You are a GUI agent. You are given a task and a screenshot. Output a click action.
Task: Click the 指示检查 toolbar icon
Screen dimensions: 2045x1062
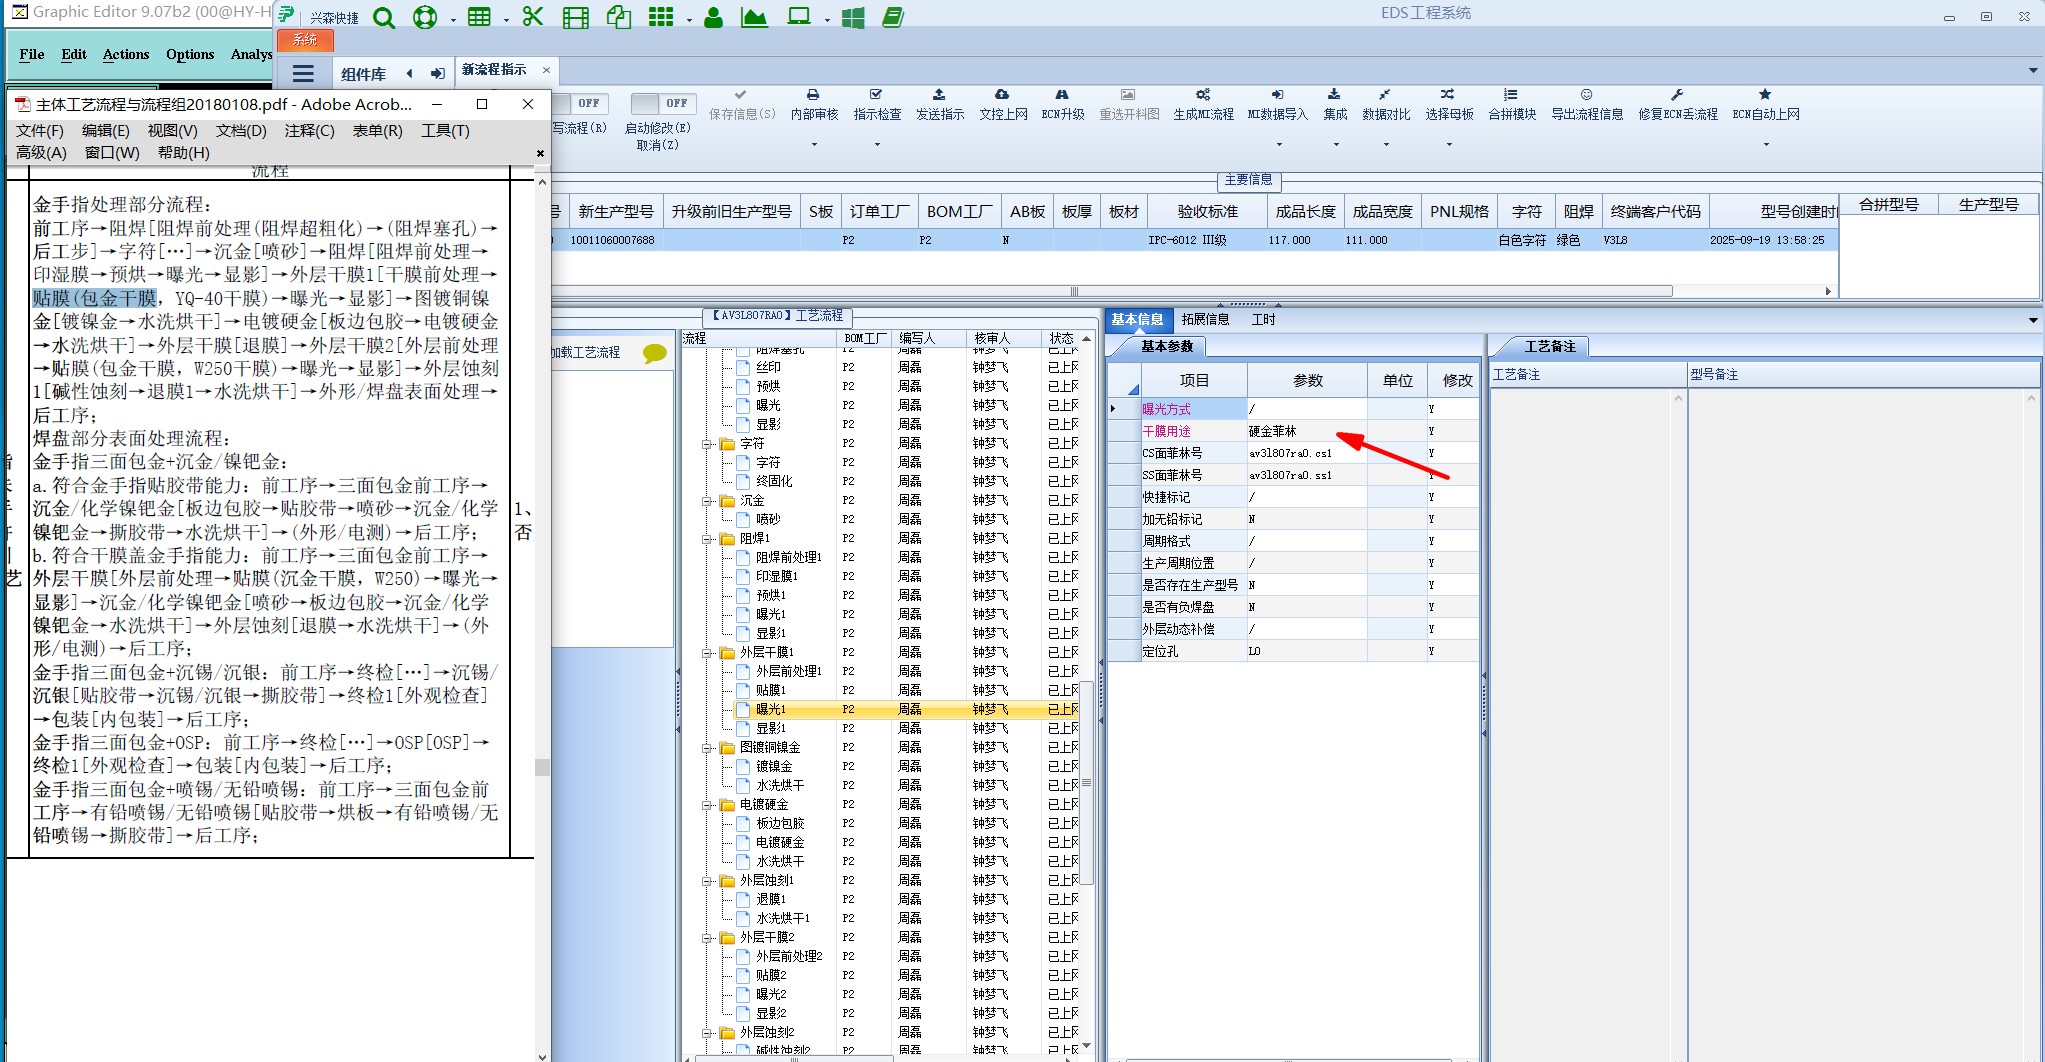click(877, 94)
